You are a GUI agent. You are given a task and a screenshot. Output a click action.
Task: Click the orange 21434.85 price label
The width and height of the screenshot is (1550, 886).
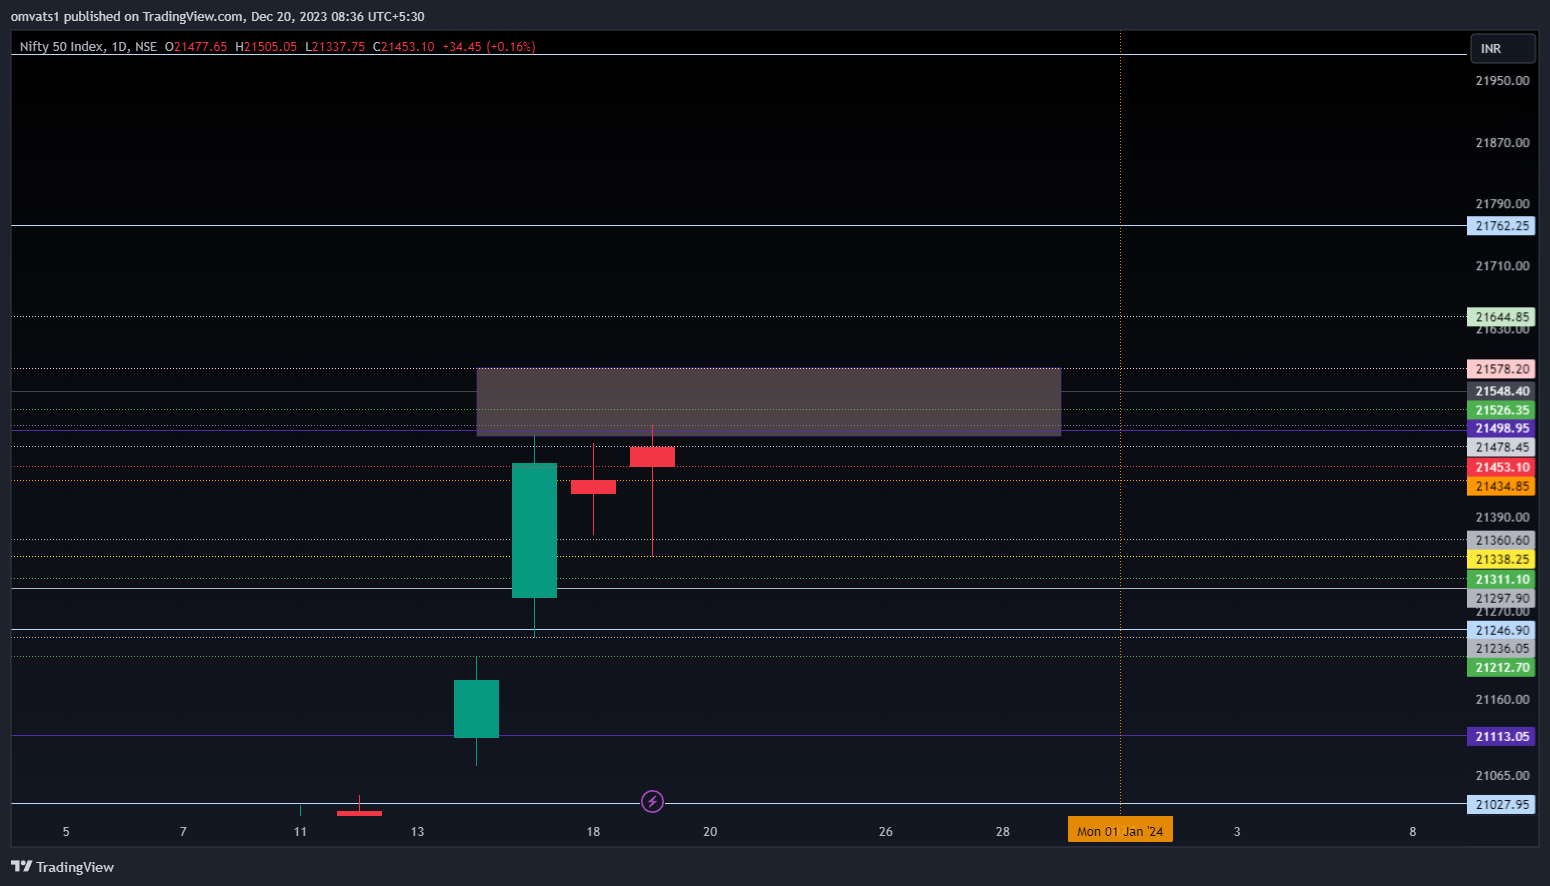(x=1501, y=486)
